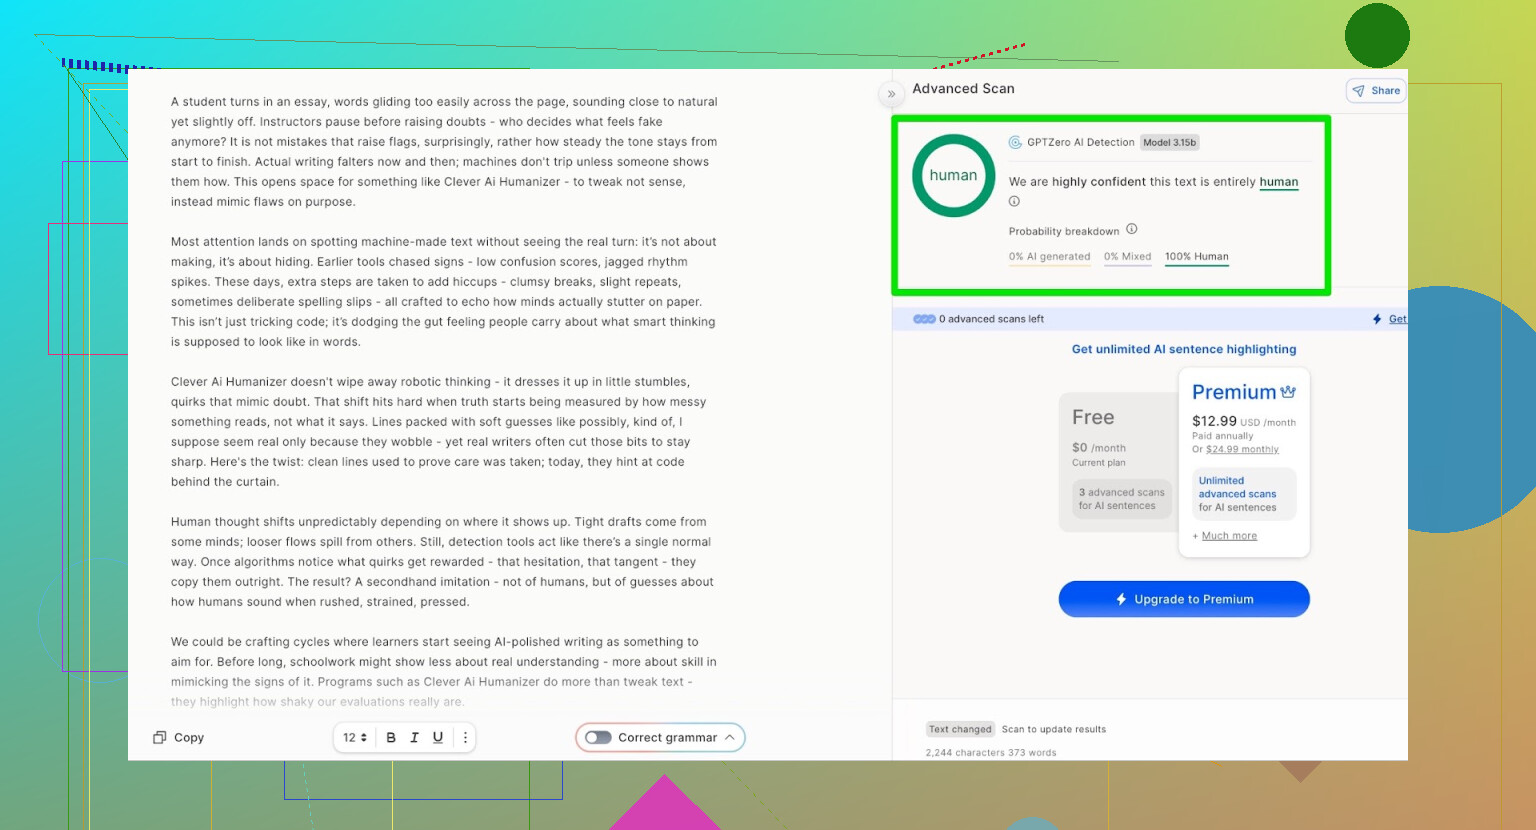Click the Copy text icon
The image size is (1536, 830).
(159, 738)
